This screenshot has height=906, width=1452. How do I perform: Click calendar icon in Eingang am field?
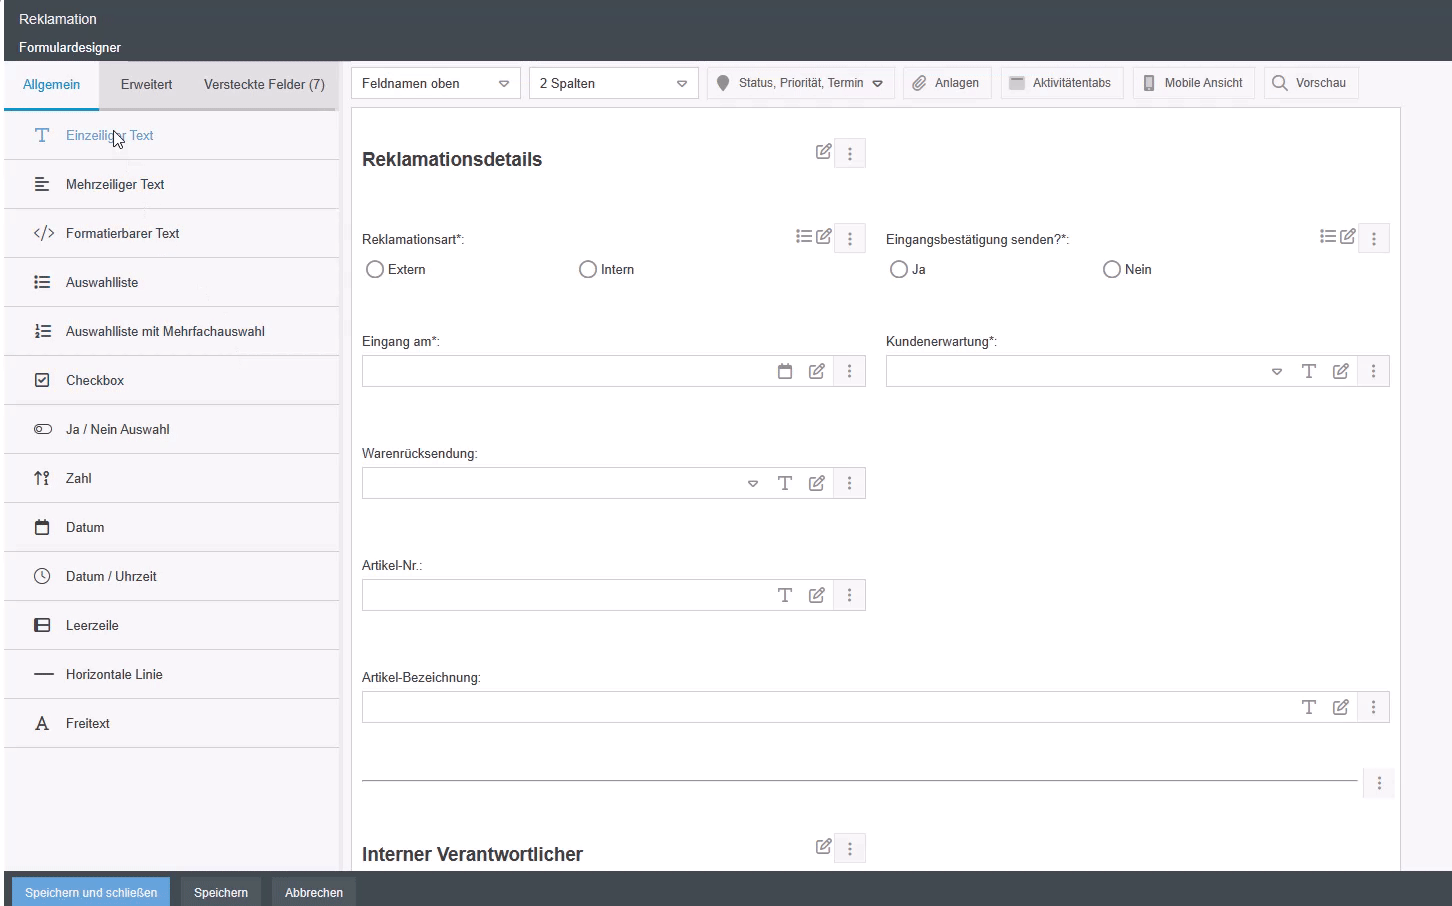[x=785, y=372]
